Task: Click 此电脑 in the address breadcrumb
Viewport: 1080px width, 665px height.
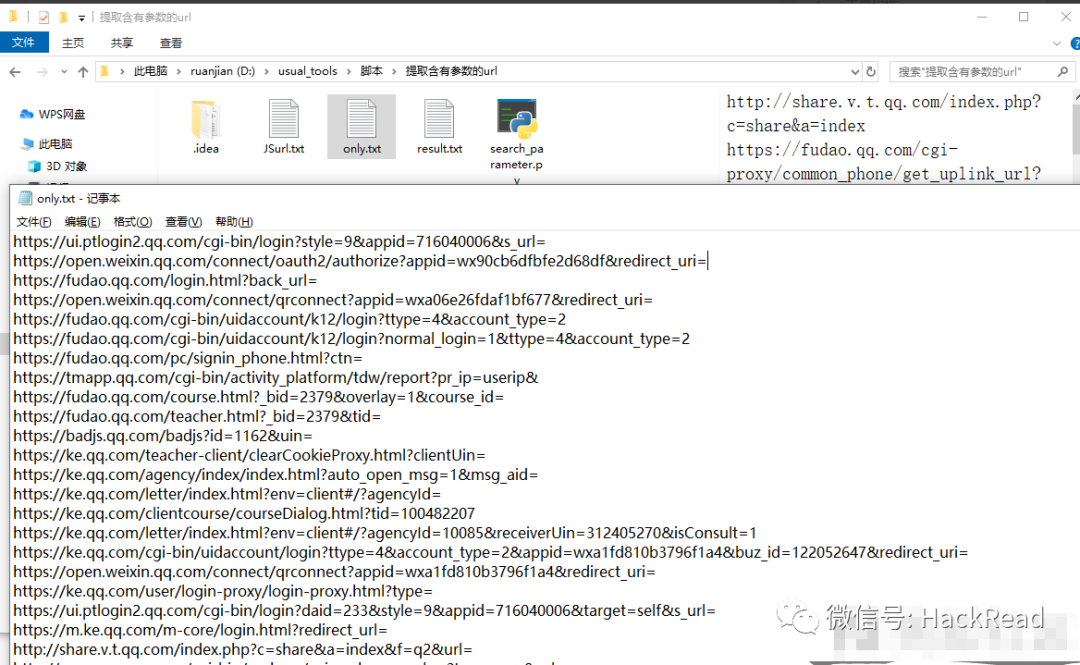Action: coord(150,71)
